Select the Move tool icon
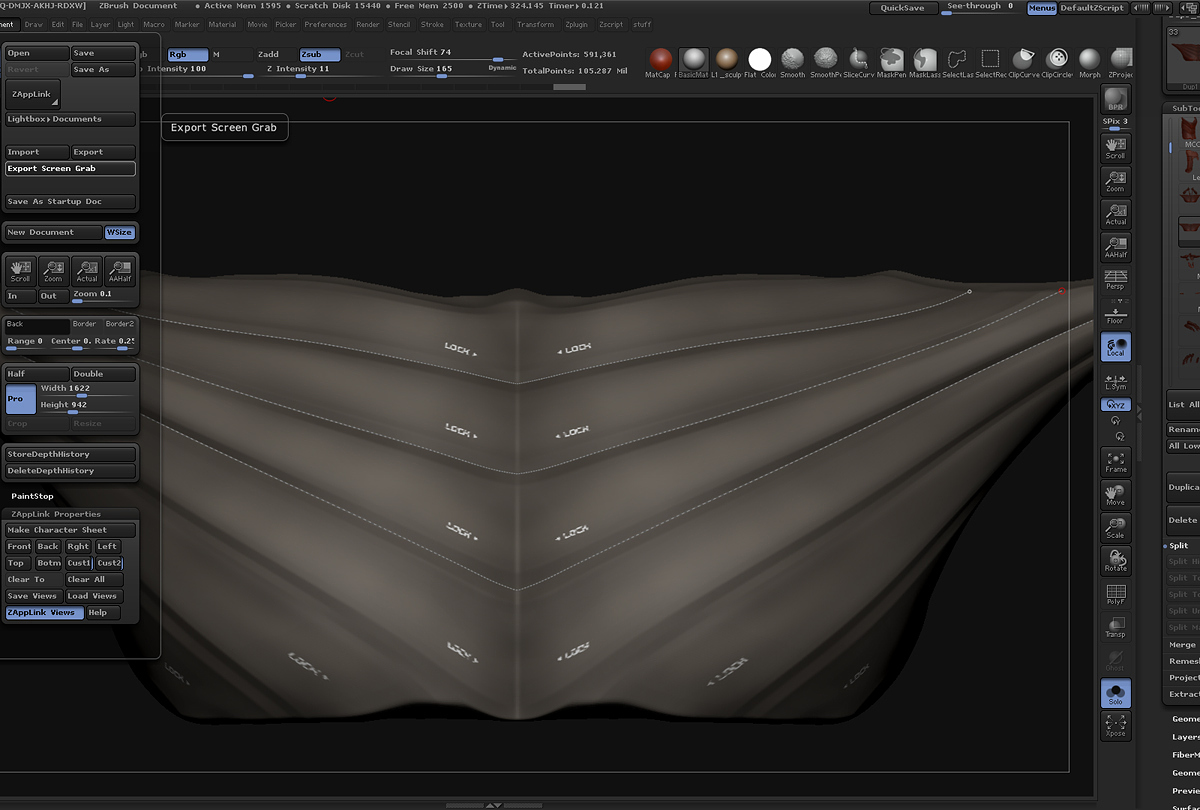The image size is (1200, 810). [x=1115, y=494]
